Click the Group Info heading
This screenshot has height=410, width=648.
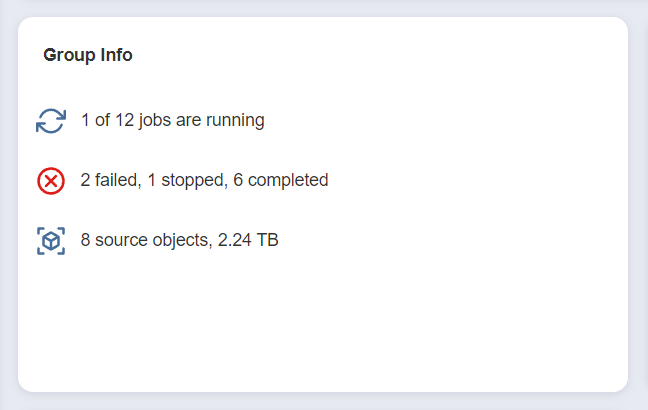point(88,55)
